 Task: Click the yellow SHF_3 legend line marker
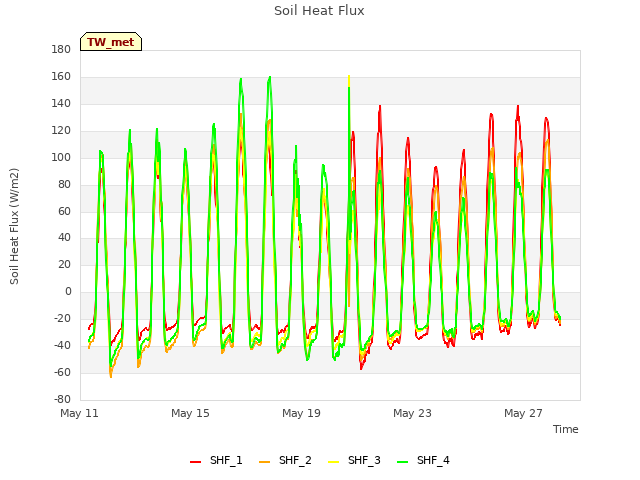(333, 462)
